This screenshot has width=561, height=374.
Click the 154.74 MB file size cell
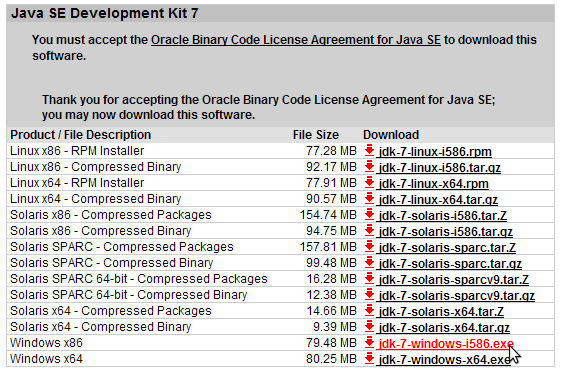click(328, 215)
